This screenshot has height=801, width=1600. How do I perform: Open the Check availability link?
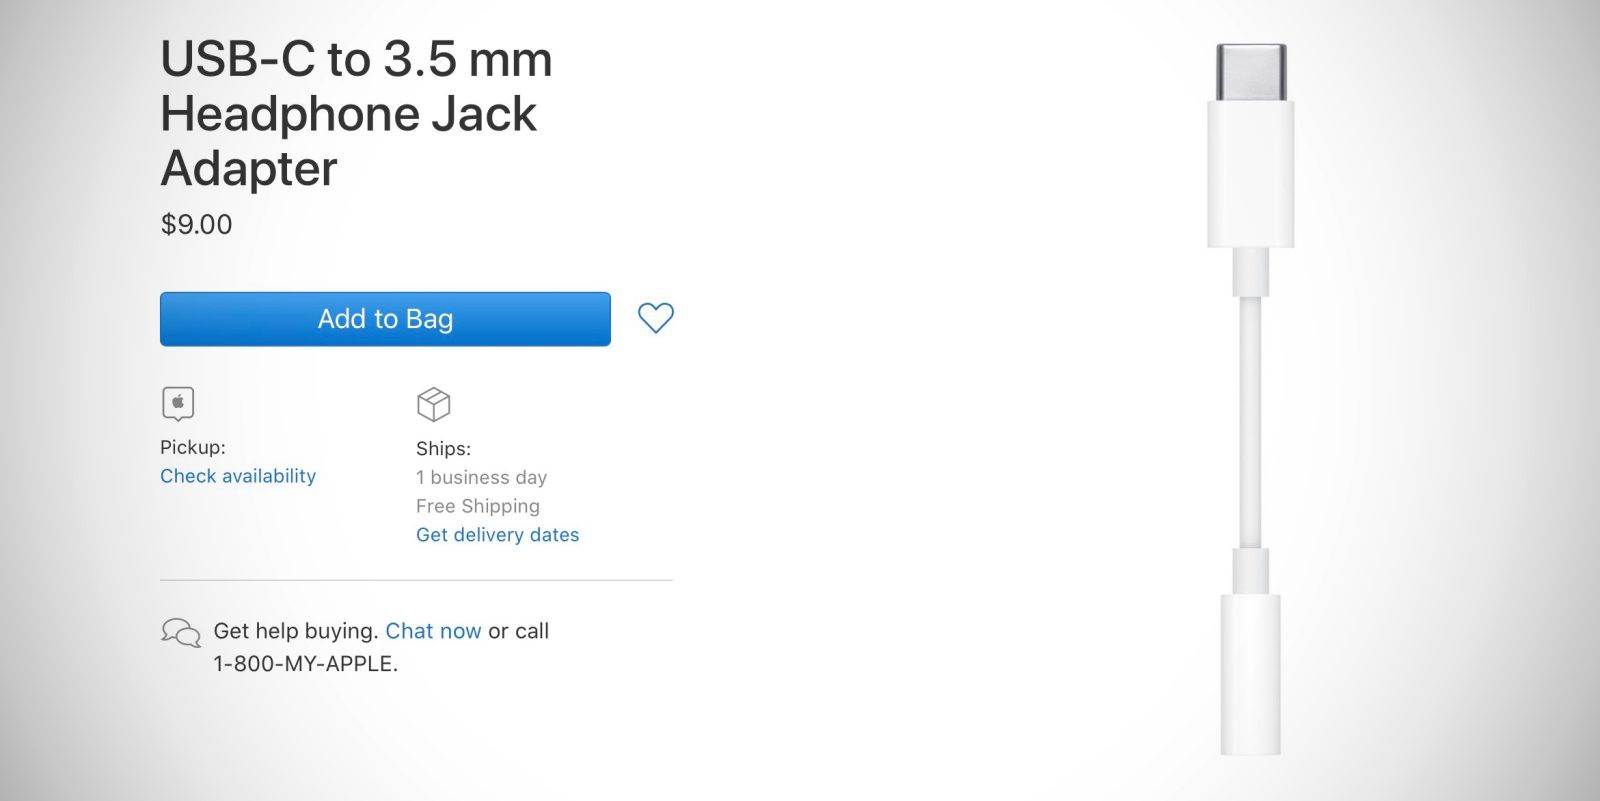pos(238,476)
